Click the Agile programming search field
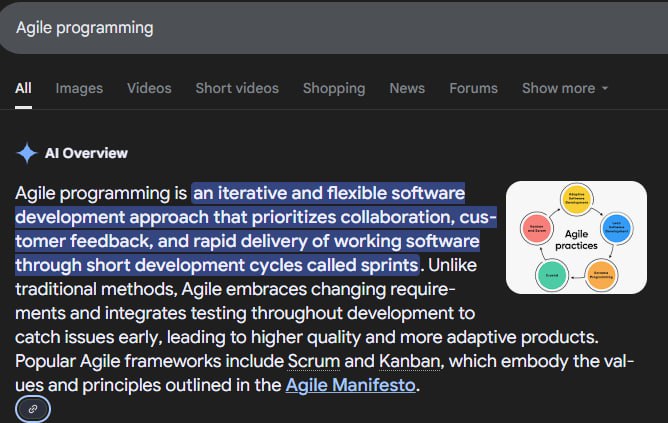The height and width of the screenshot is (423, 668). tap(300, 27)
